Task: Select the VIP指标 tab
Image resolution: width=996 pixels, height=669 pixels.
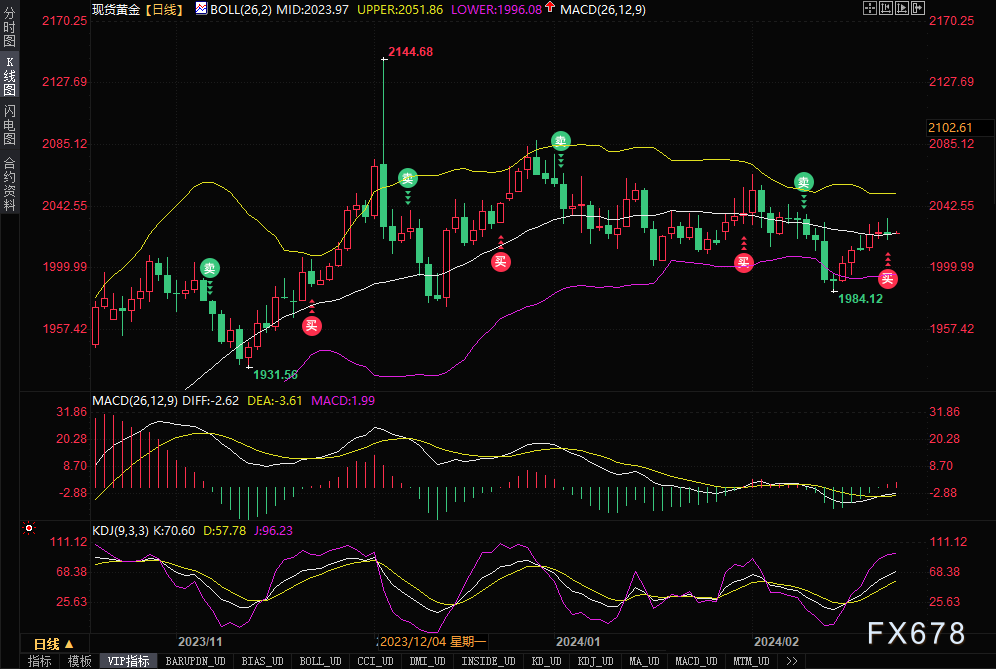Action: 128,661
